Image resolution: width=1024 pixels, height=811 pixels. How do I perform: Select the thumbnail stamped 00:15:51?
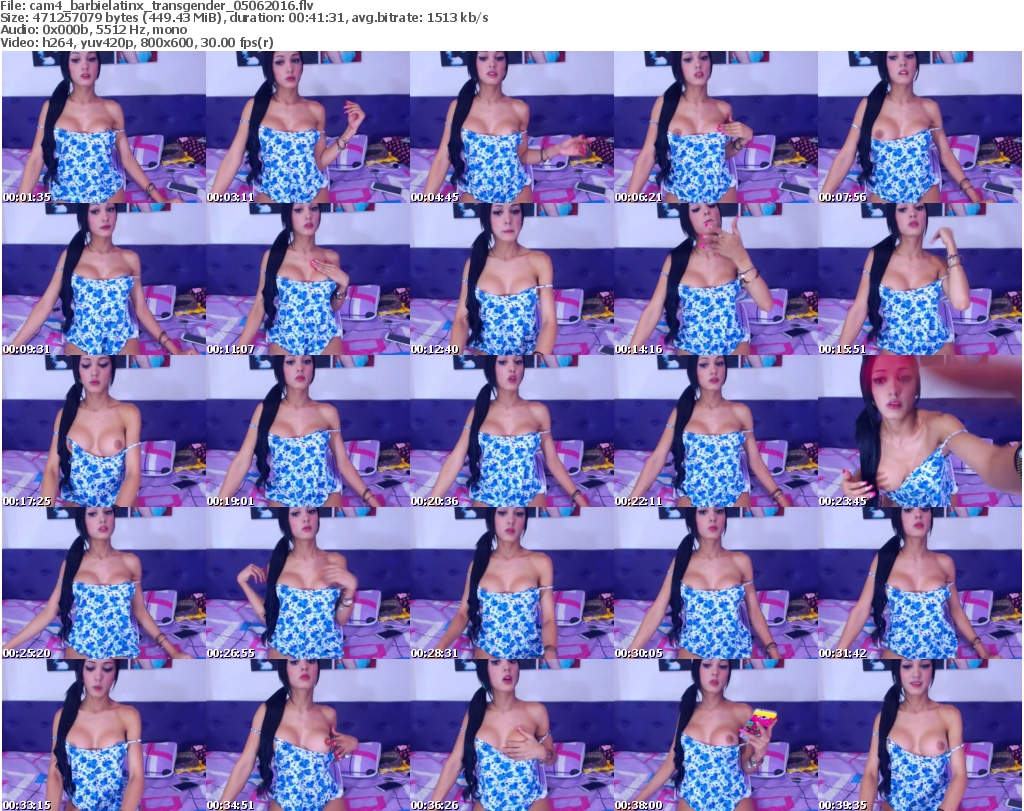point(920,279)
